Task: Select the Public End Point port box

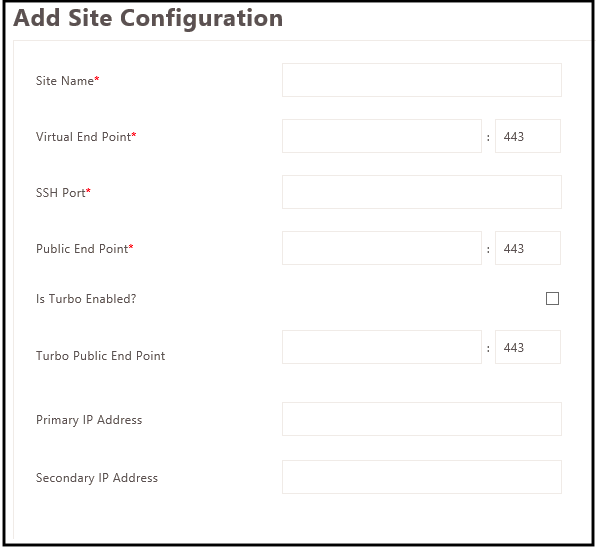Action: 528,248
